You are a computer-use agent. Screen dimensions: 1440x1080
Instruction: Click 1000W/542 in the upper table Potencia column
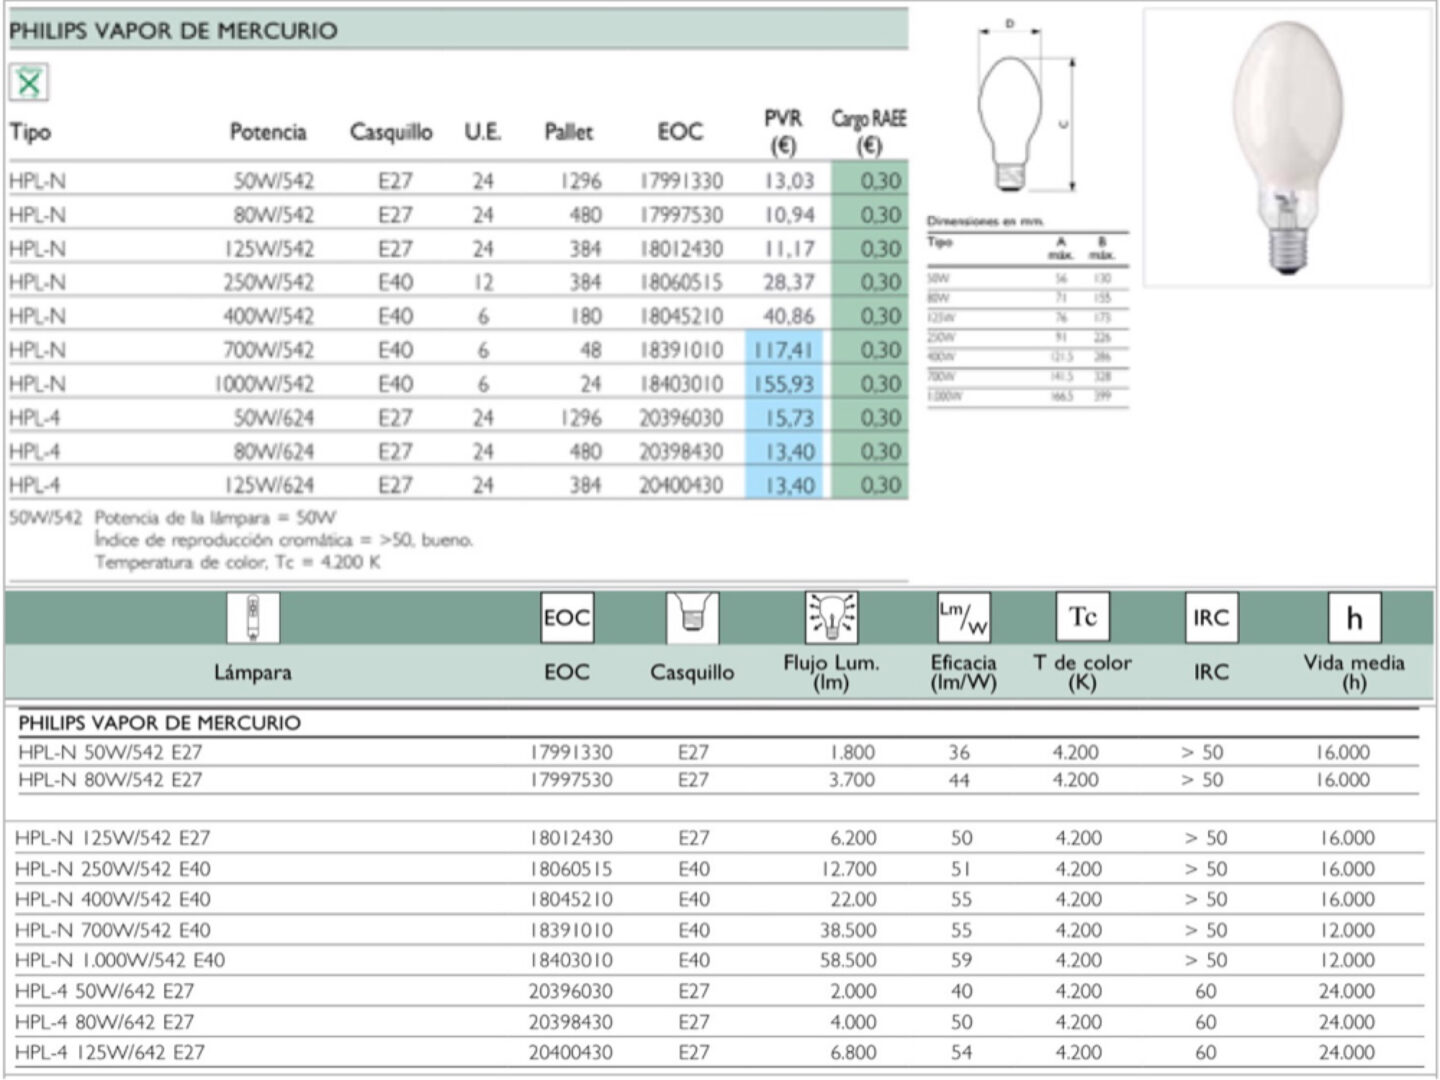[x=264, y=384]
